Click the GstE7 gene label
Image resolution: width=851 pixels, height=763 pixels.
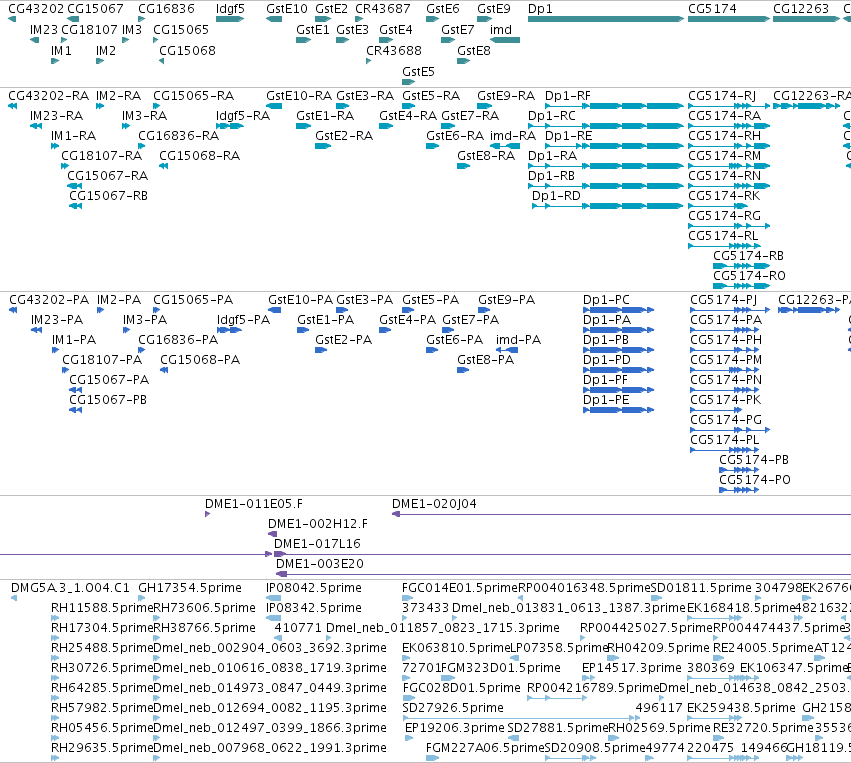point(458,29)
